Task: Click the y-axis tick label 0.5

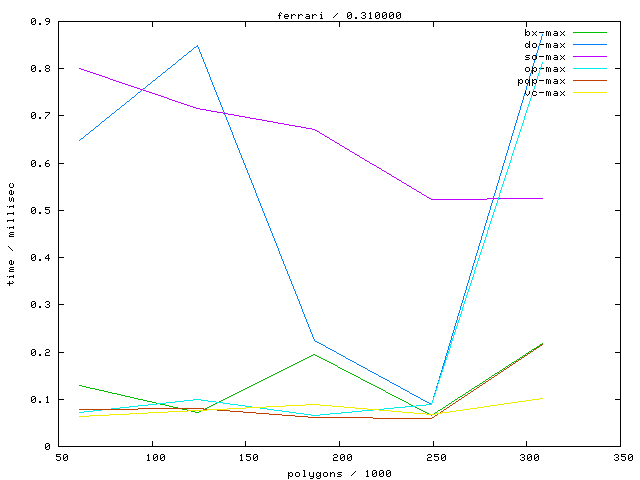Action: coord(42,210)
